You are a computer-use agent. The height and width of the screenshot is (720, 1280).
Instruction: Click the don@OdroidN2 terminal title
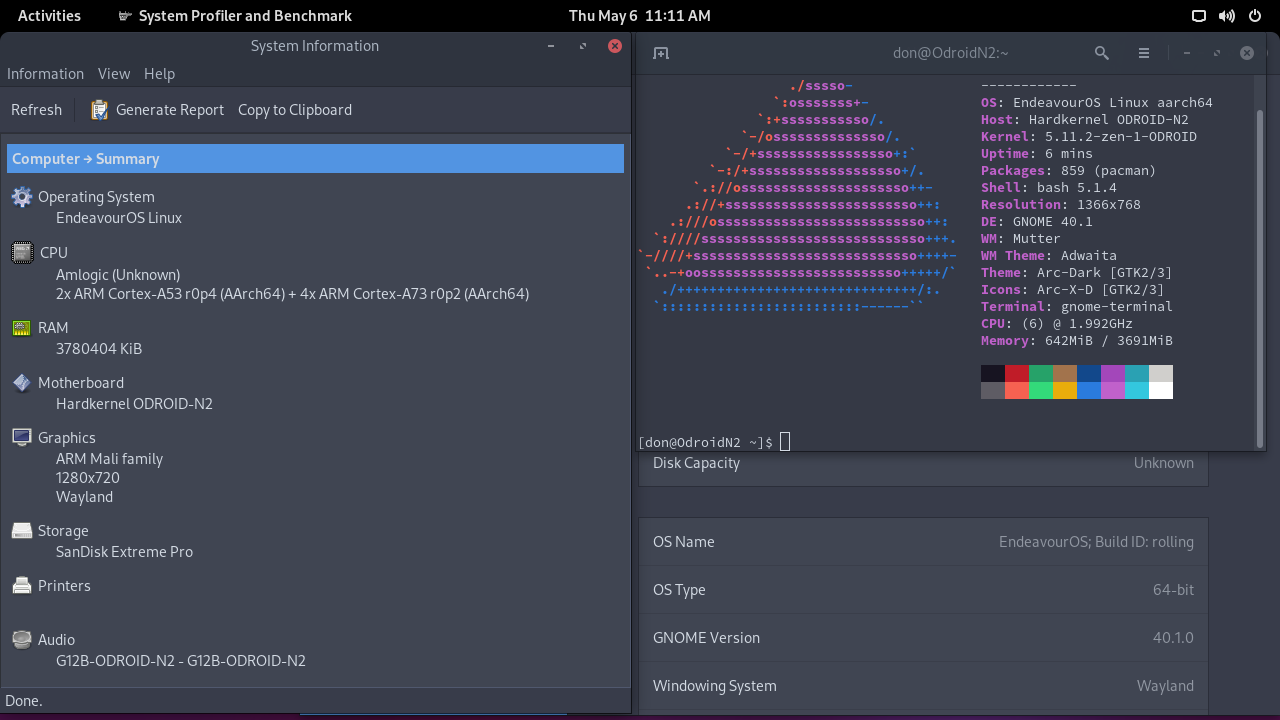pyautogui.click(x=951, y=53)
